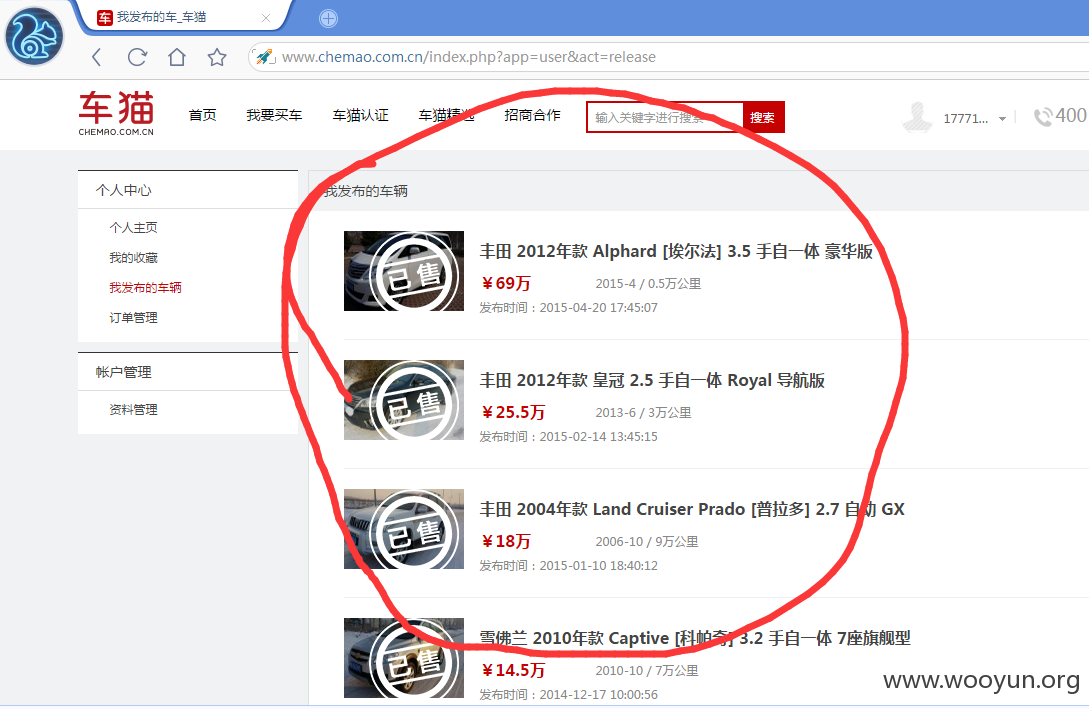Click the UC browser squirrel logo
The height and width of the screenshot is (709, 1089).
pos(34,37)
